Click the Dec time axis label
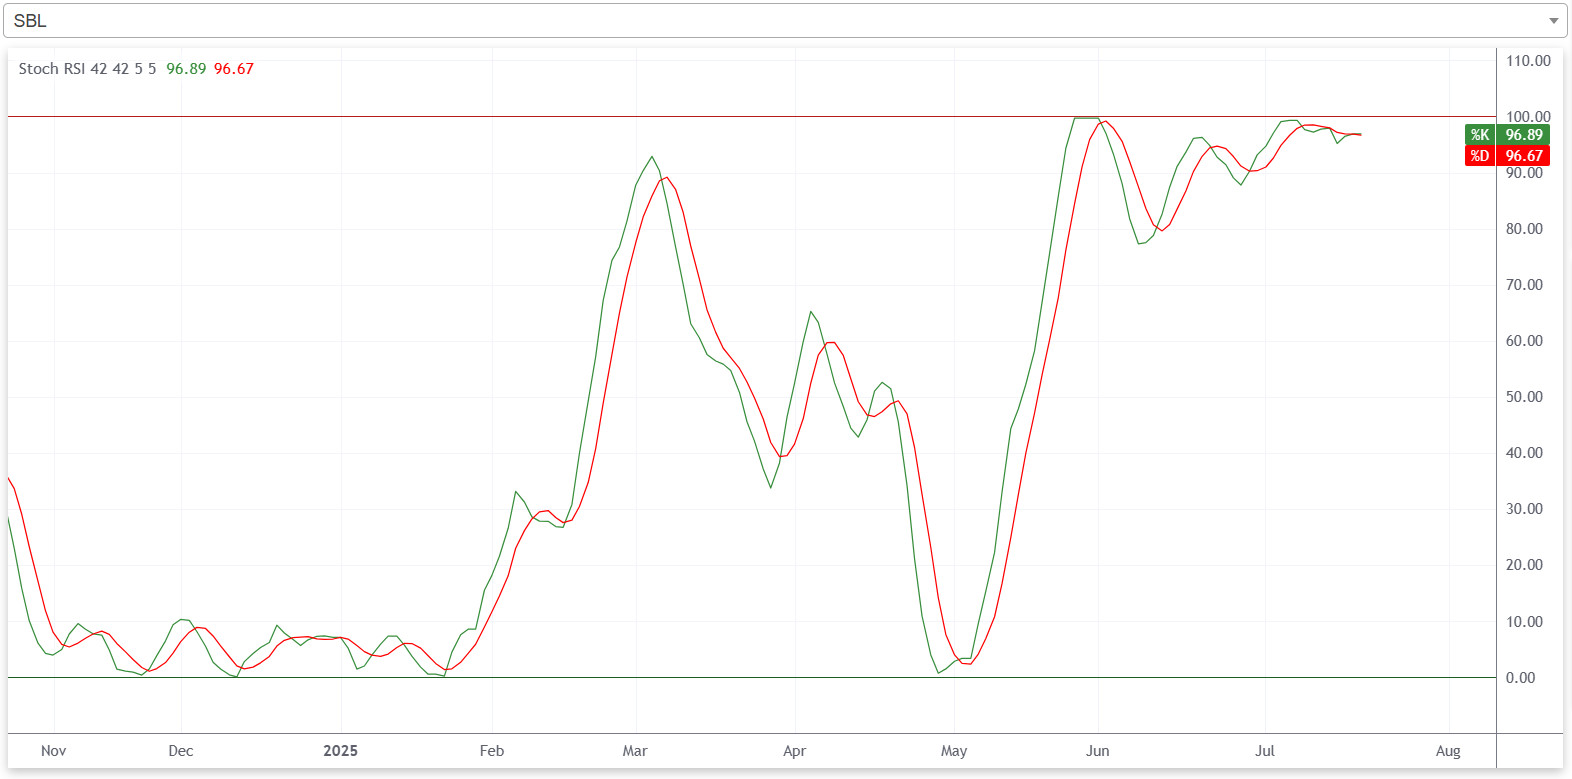 coord(181,751)
